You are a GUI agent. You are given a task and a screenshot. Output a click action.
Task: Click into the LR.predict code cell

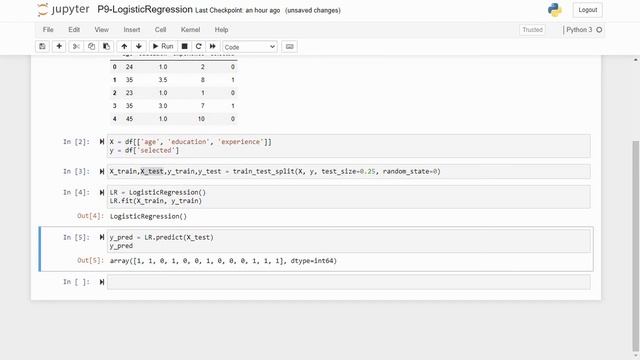(349, 242)
